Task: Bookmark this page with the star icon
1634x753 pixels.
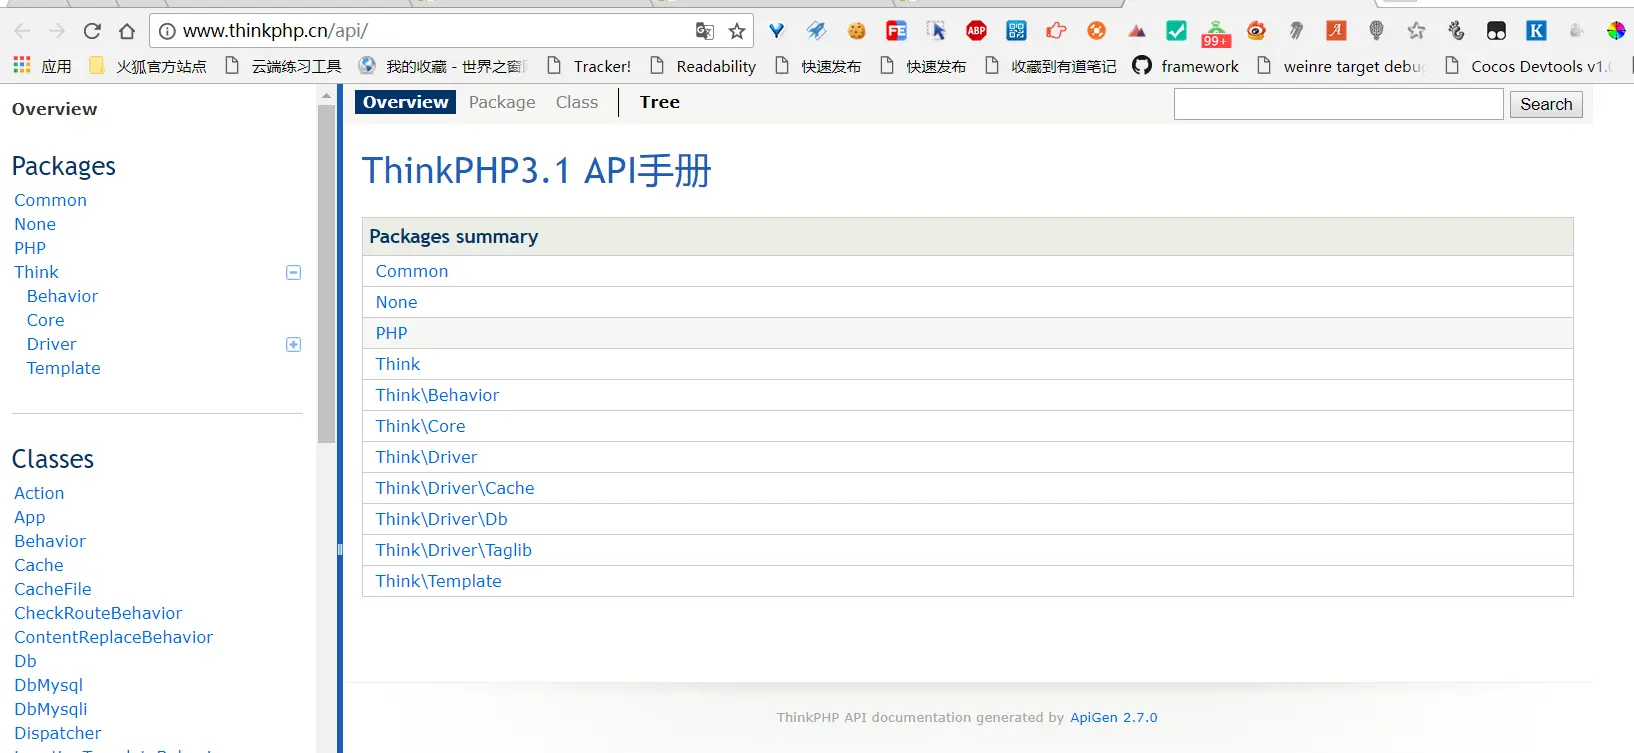Action: [x=737, y=31]
